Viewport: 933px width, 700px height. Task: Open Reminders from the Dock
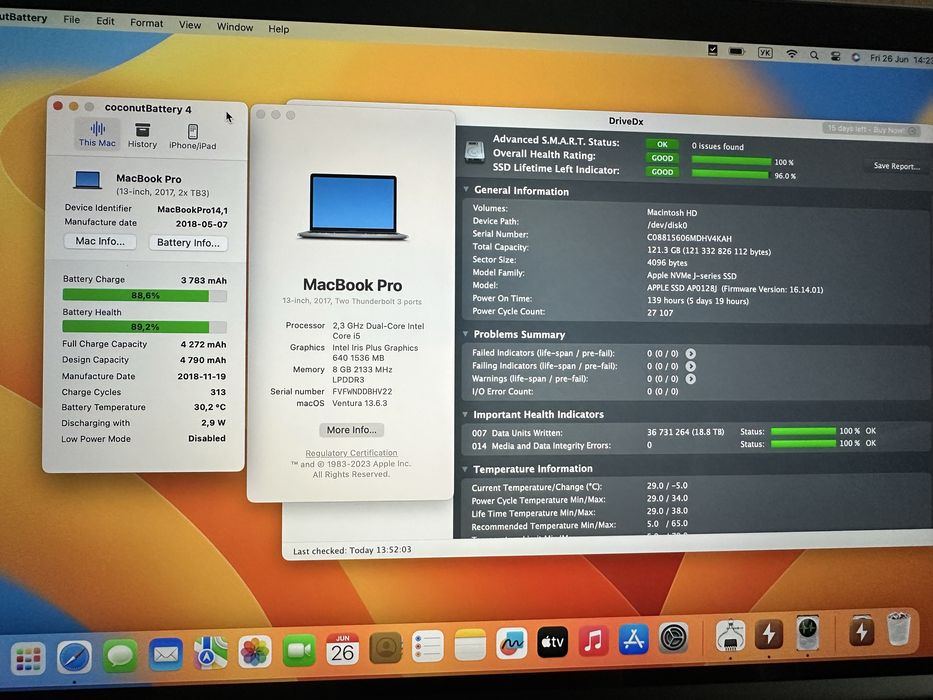click(428, 646)
